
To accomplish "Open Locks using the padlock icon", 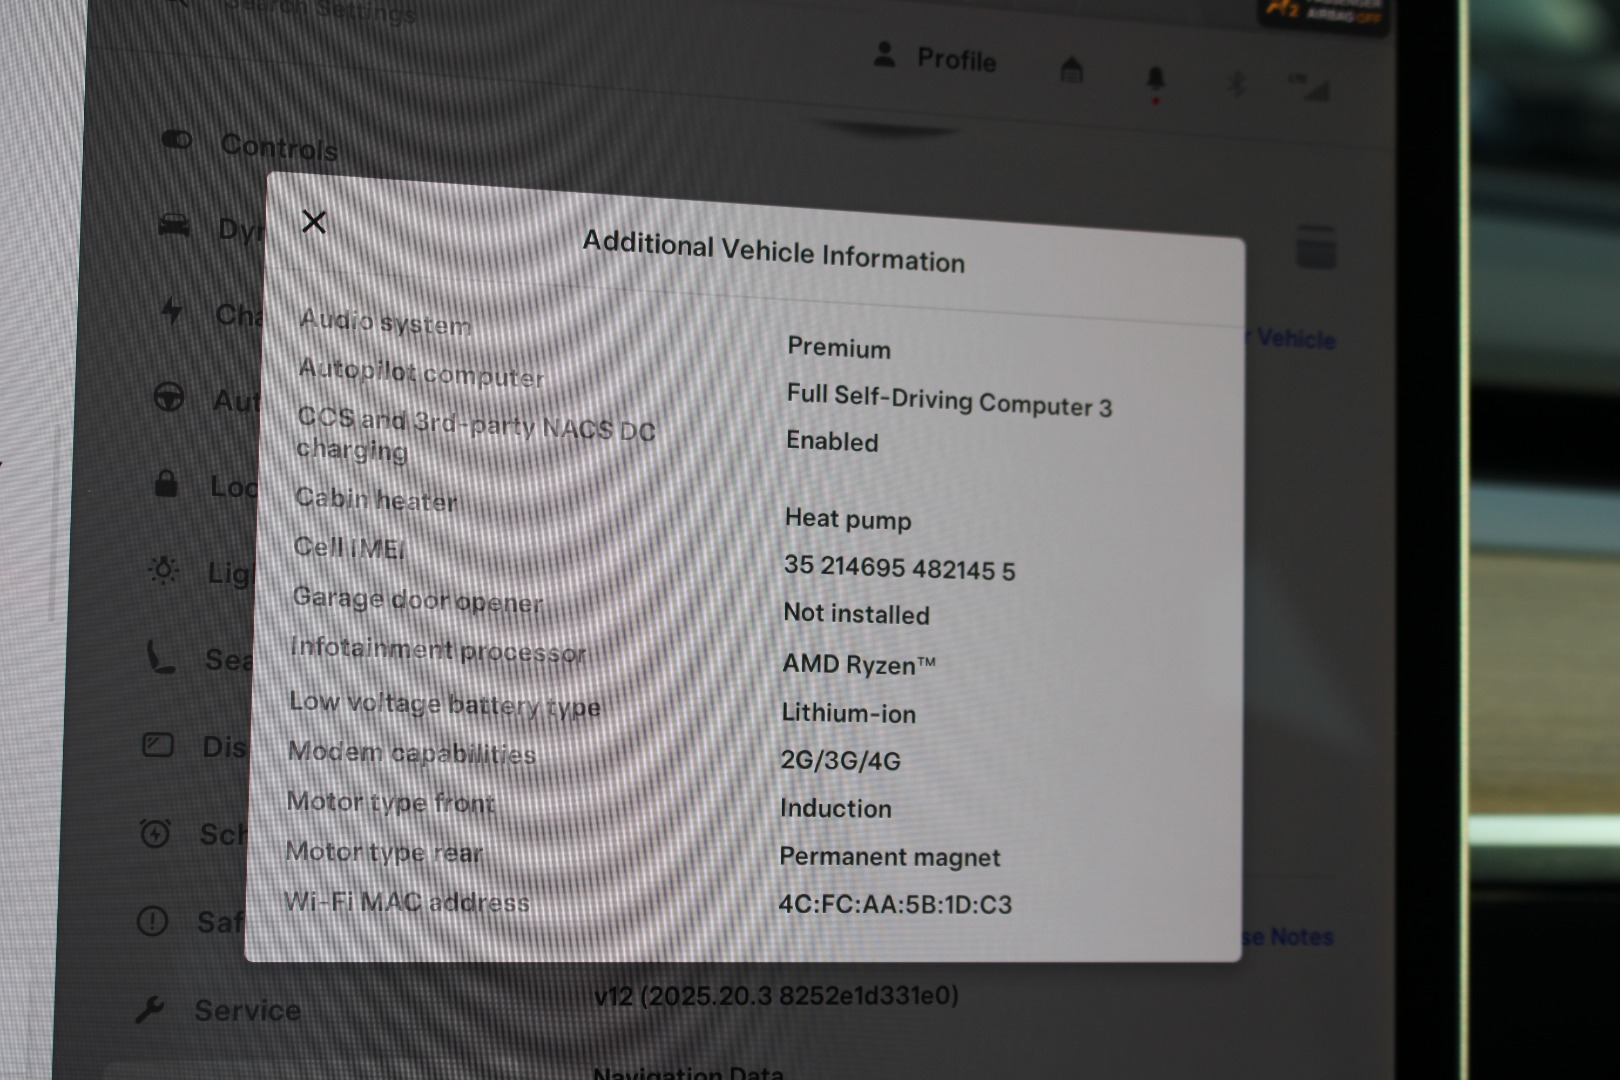I will click(x=166, y=484).
